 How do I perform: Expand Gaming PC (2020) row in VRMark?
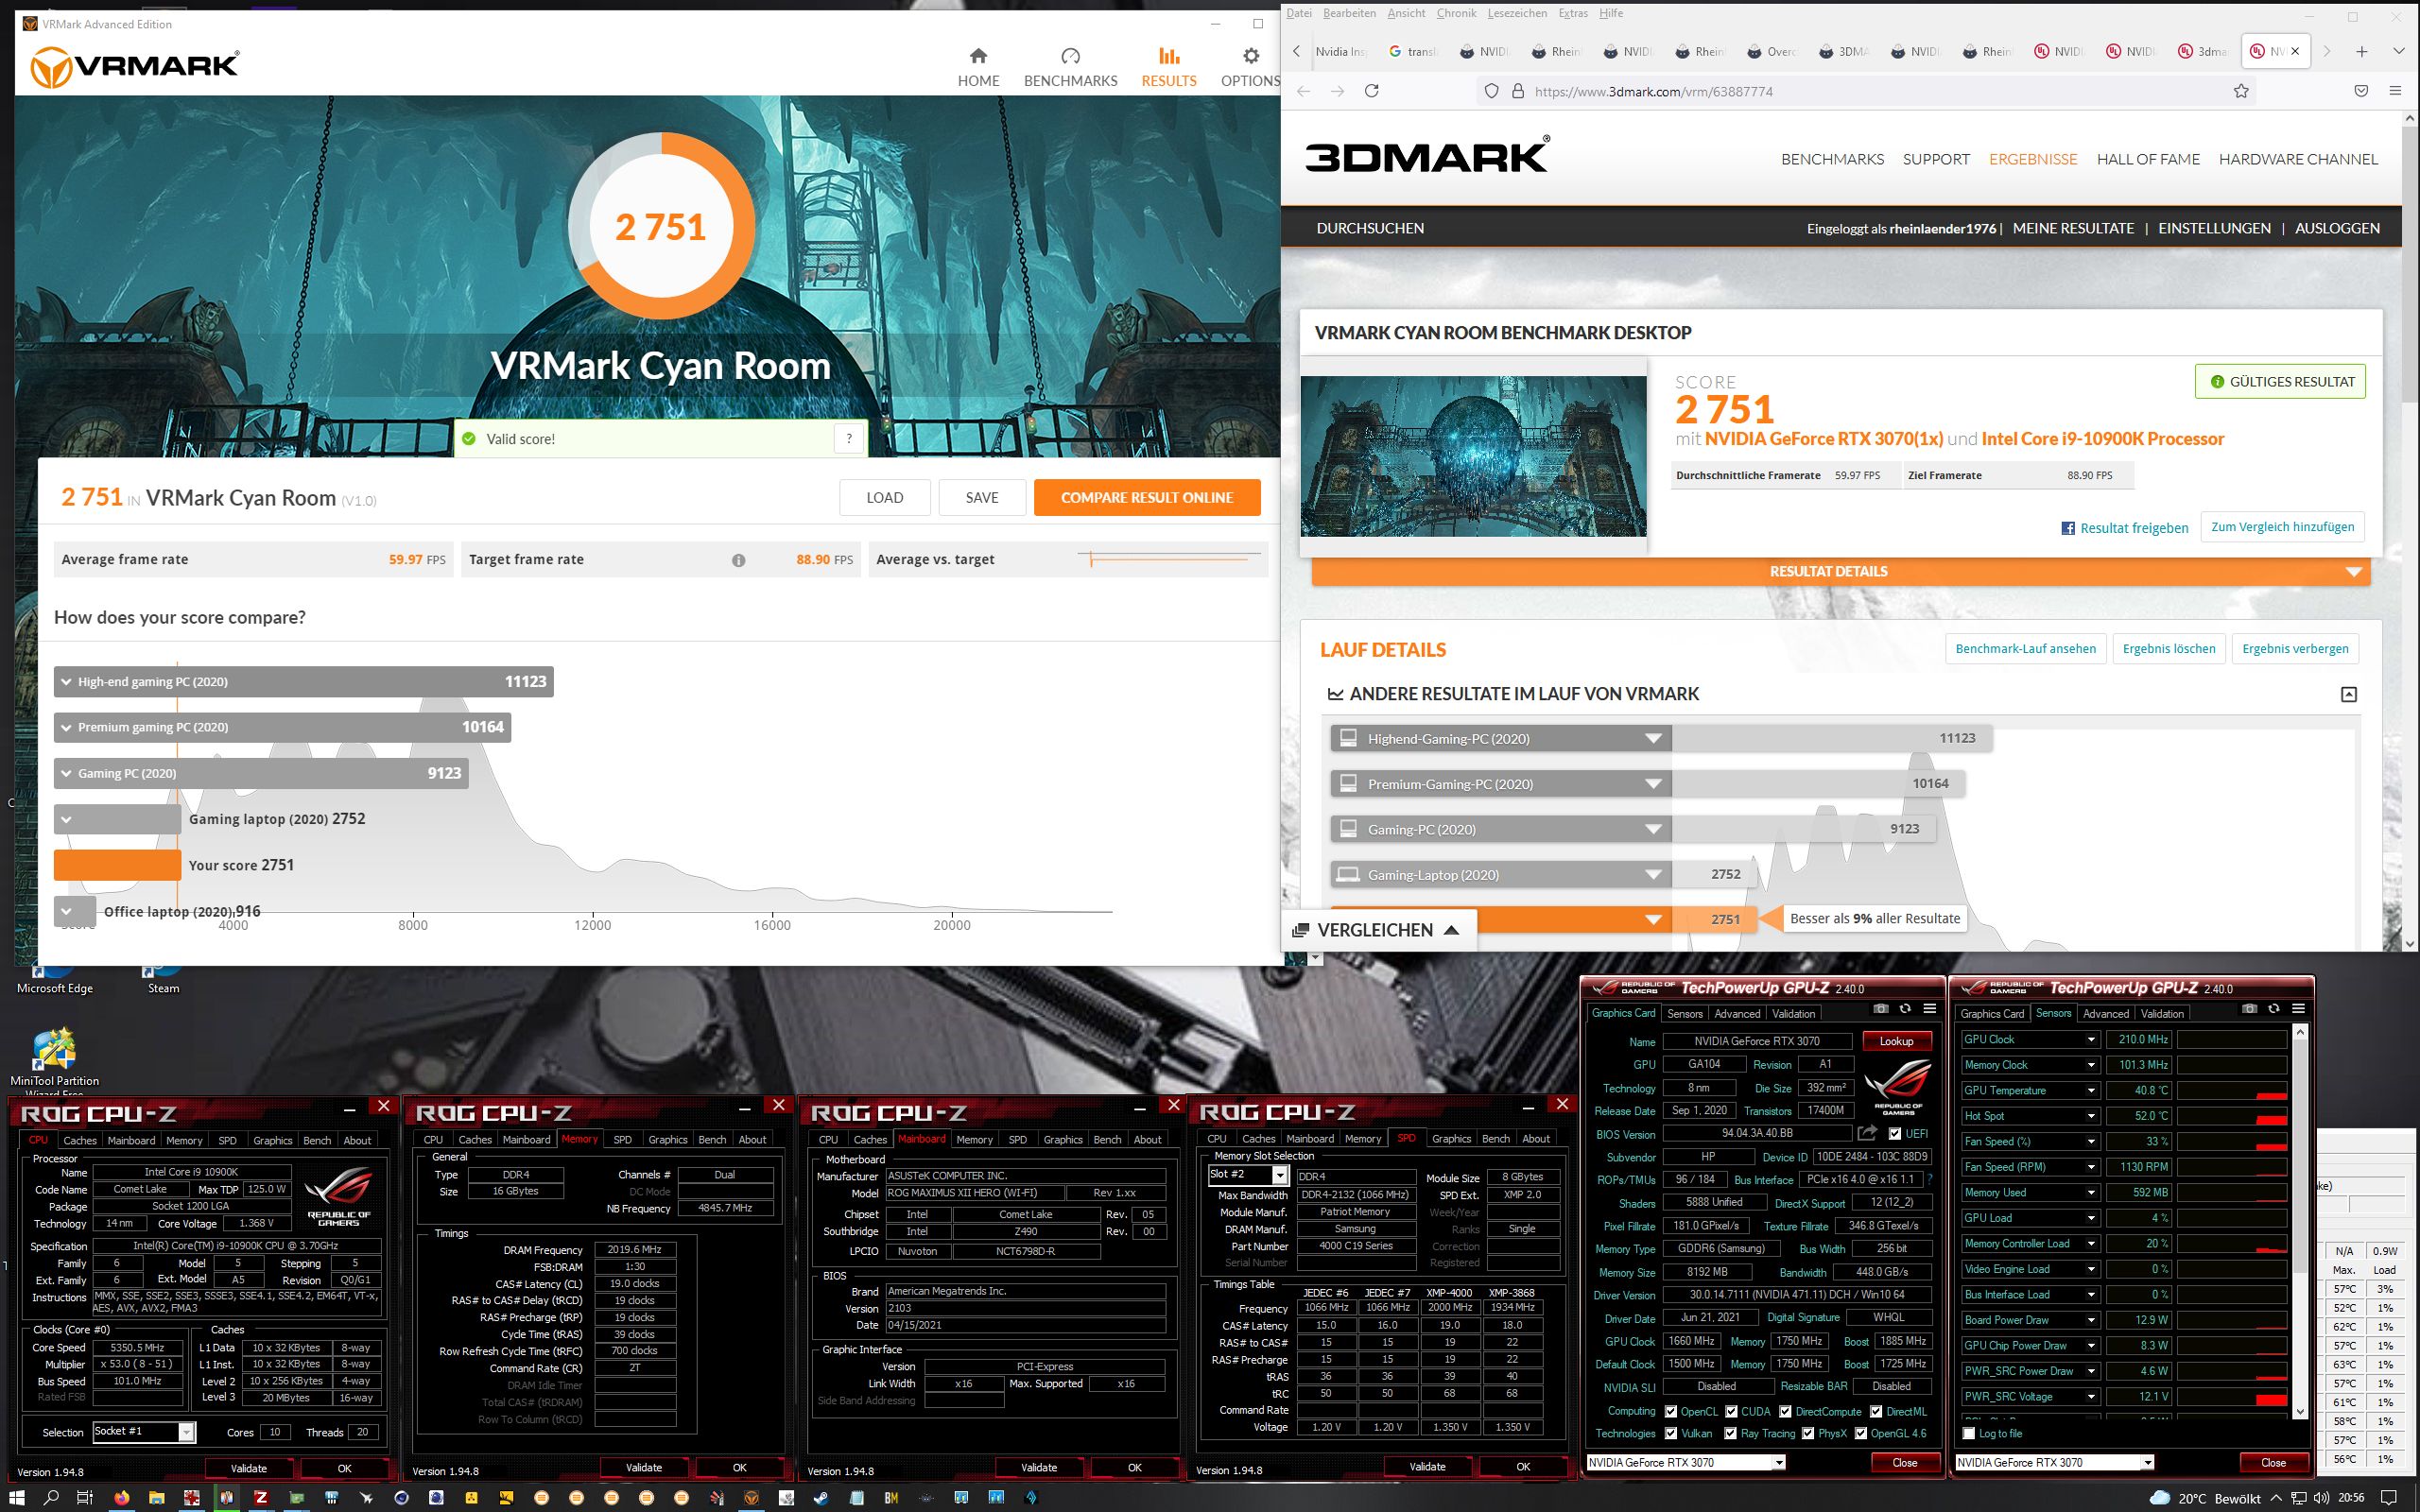coord(67,773)
